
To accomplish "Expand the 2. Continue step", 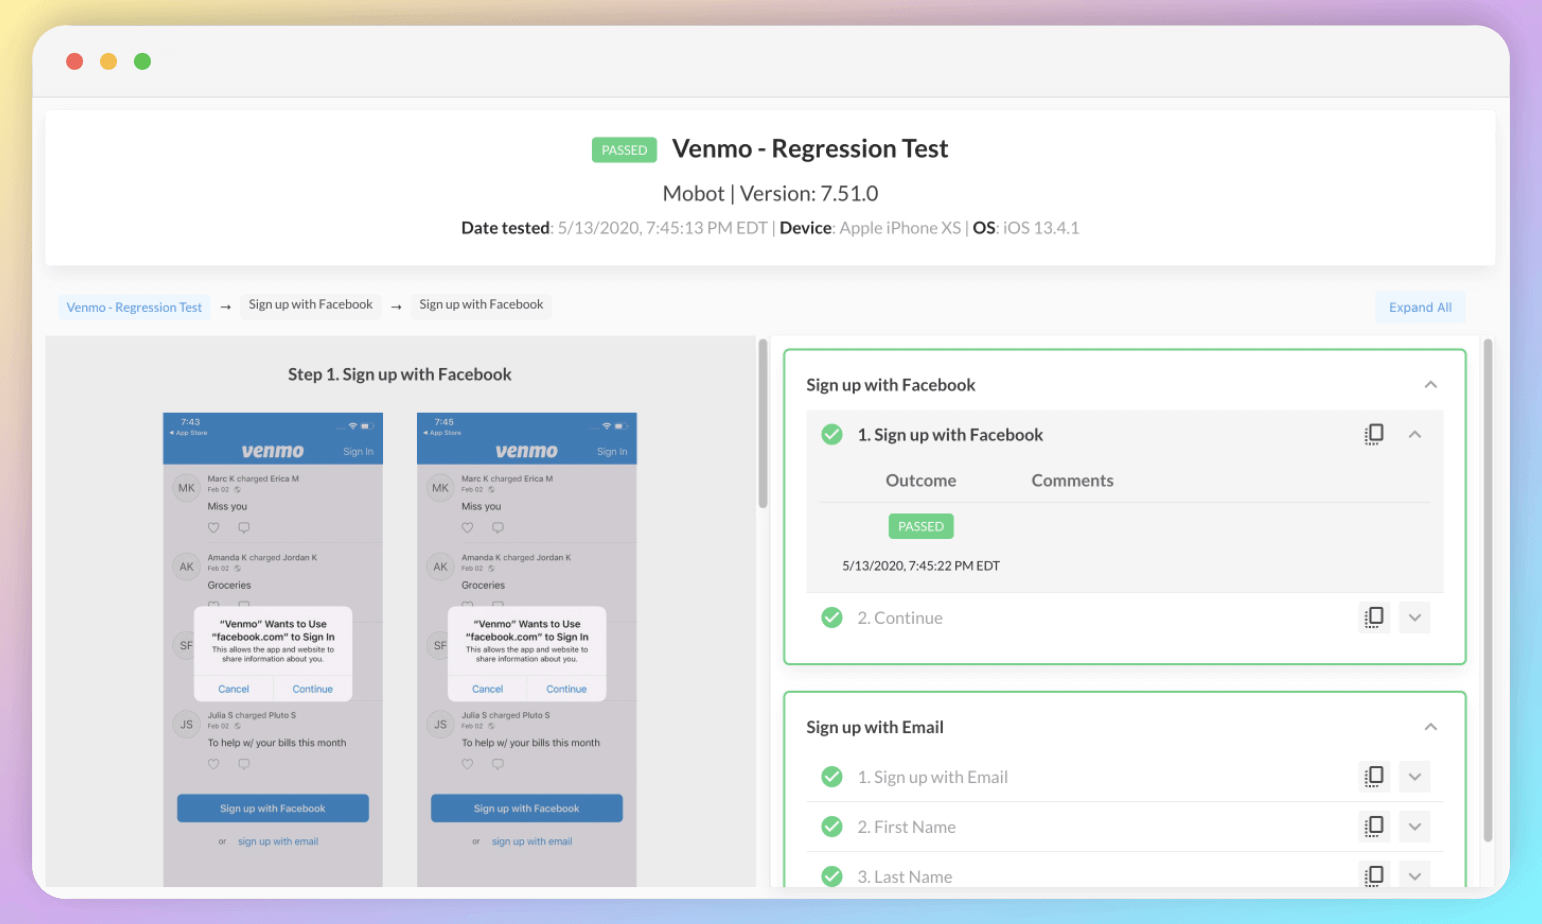I will (x=1414, y=617).
